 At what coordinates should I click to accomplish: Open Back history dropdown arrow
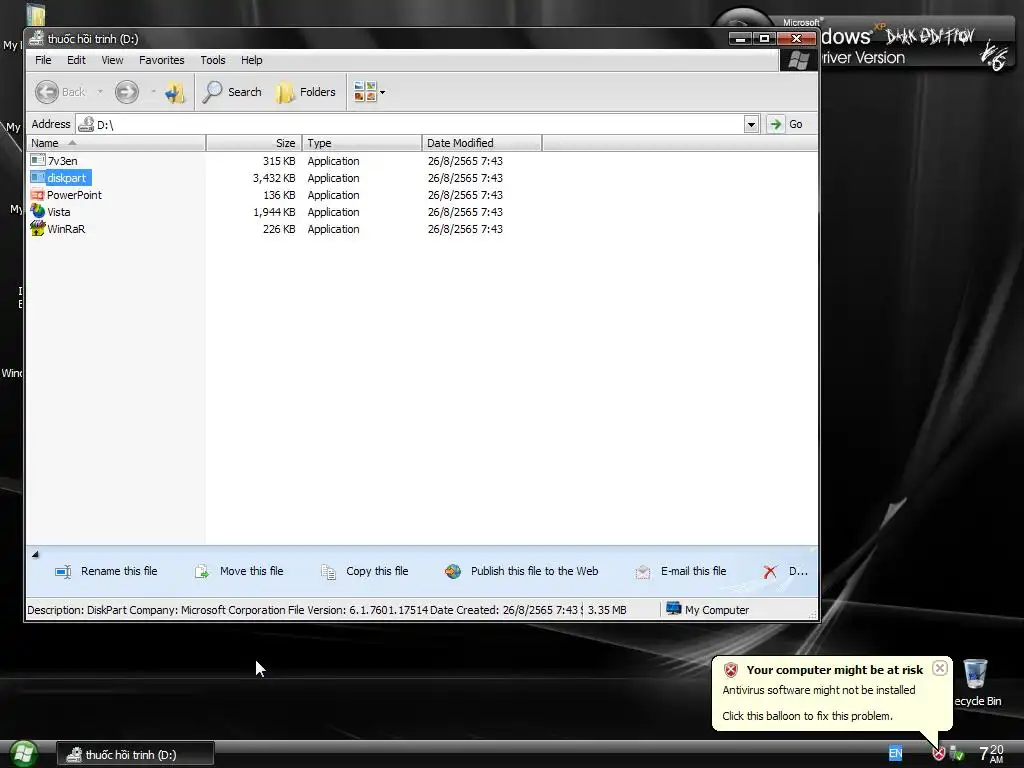click(x=100, y=92)
